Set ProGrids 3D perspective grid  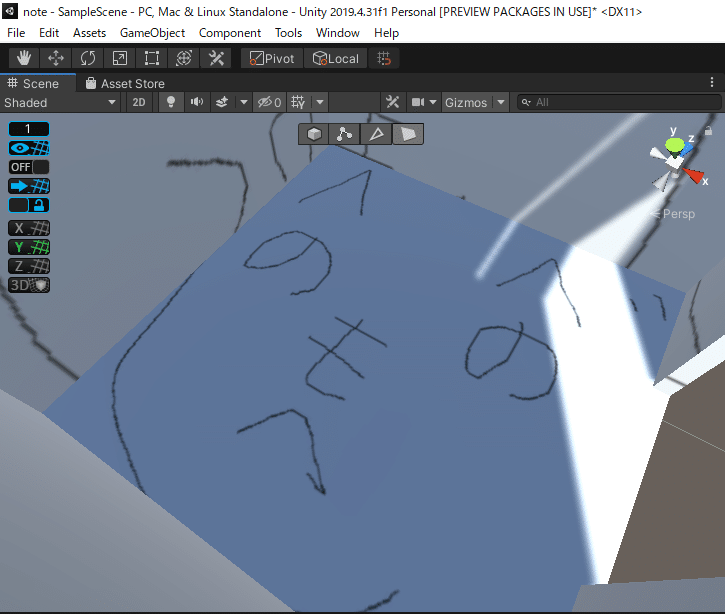click(x=29, y=285)
